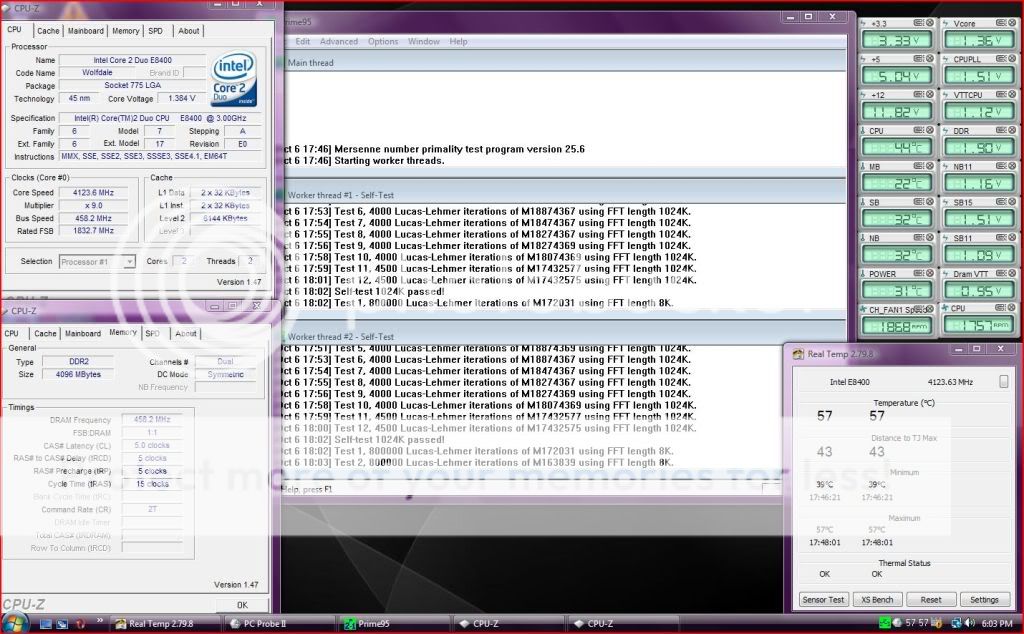Open Real Temp Settings button
Viewport: 1024px width, 634px height.
[984, 599]
